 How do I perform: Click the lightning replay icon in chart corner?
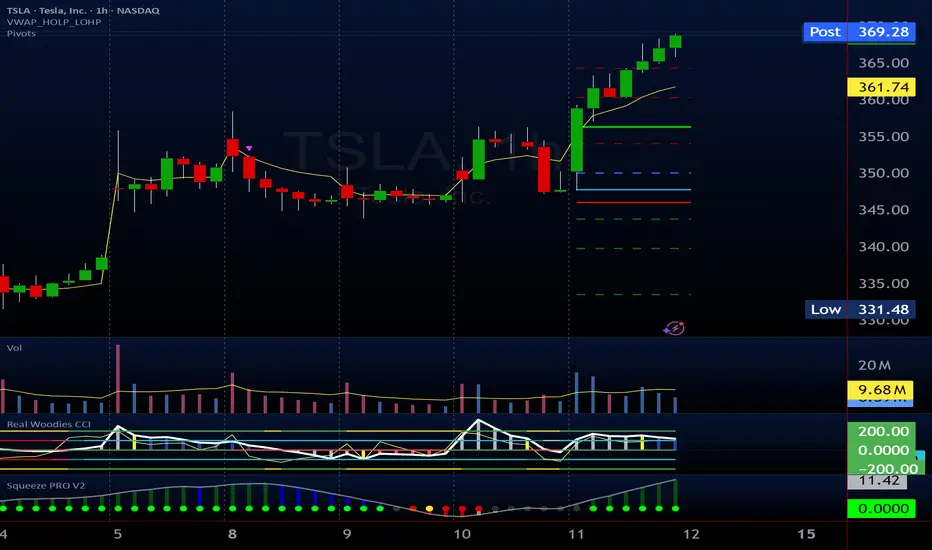674,328
